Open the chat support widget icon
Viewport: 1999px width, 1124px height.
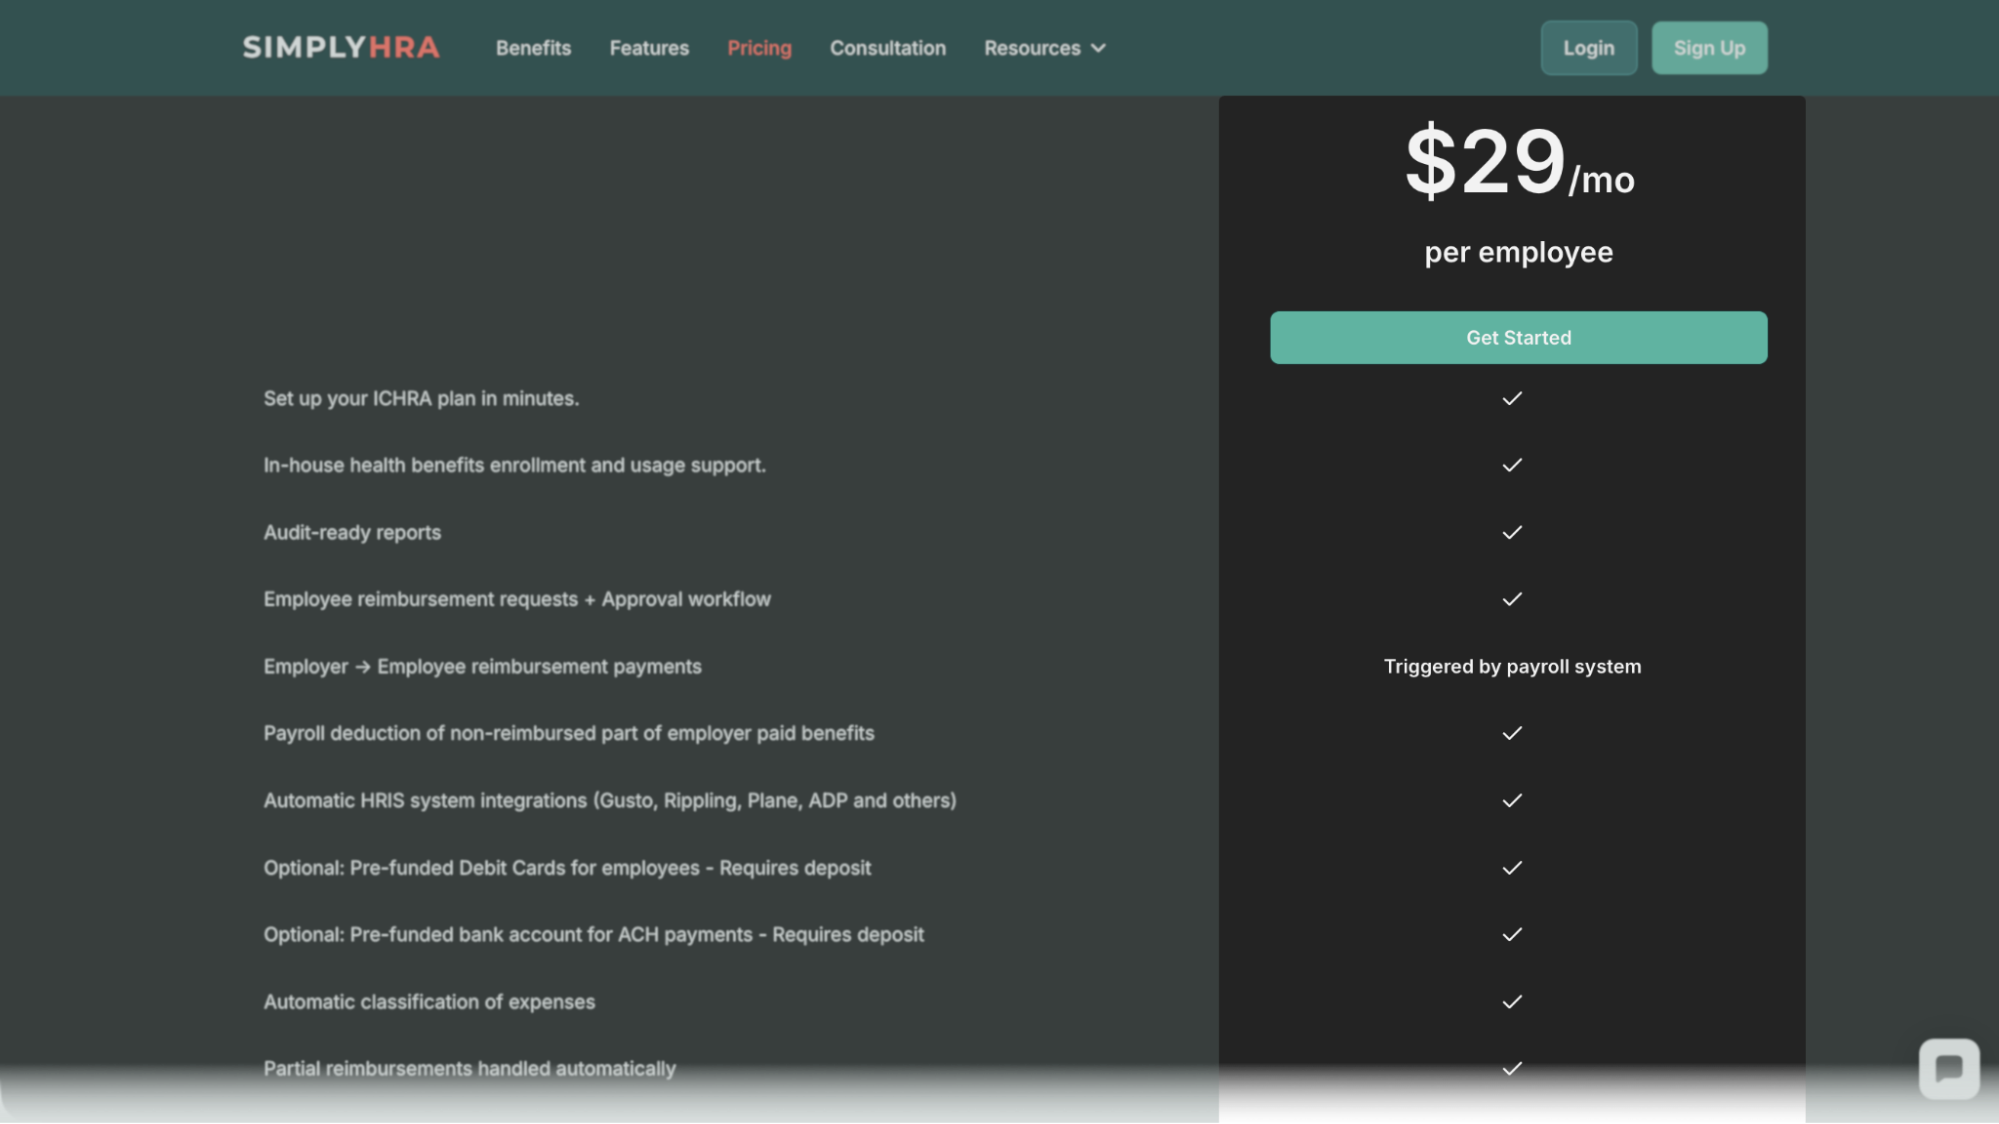pyautogui.click(x=1948, y=1068)
